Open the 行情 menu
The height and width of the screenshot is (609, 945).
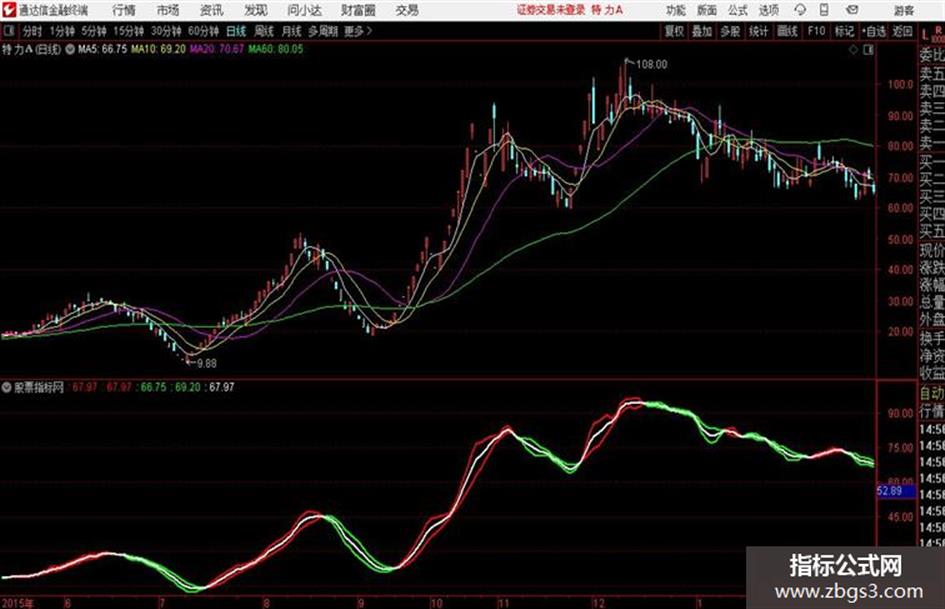click(x=124, y=10)
